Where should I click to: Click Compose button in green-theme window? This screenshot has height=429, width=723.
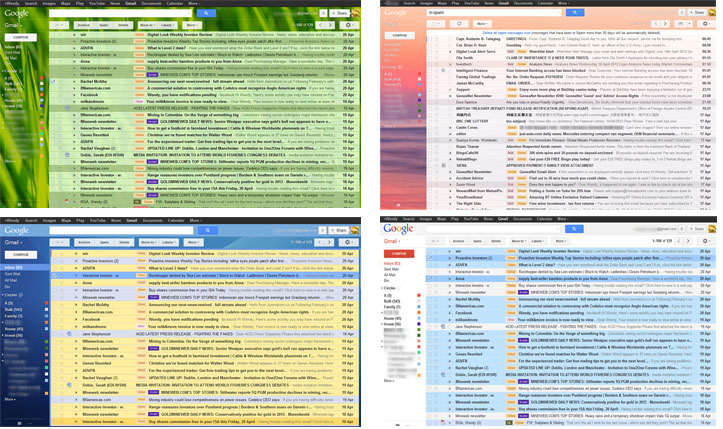(21, 37)
